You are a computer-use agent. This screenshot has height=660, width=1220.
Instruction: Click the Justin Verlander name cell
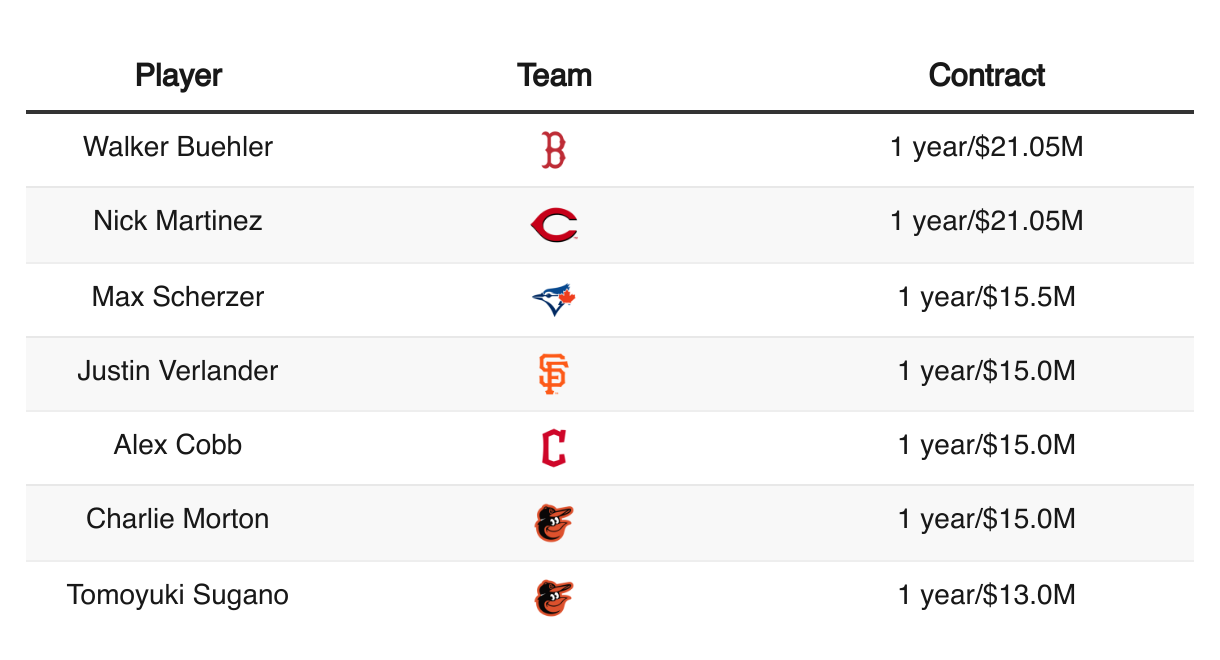point(178,371)
